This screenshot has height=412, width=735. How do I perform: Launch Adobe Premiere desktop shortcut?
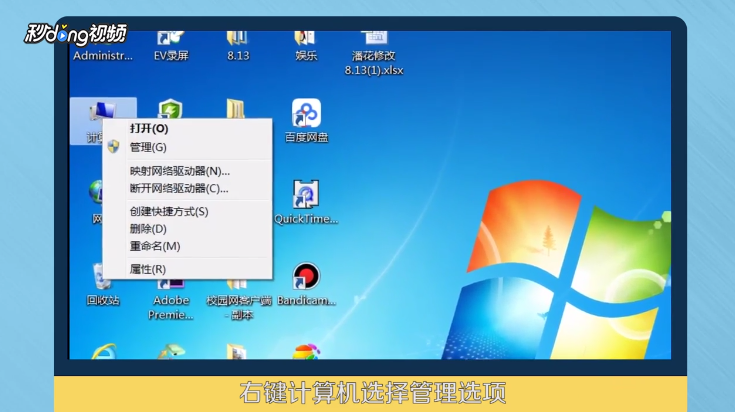pos(171,300)
